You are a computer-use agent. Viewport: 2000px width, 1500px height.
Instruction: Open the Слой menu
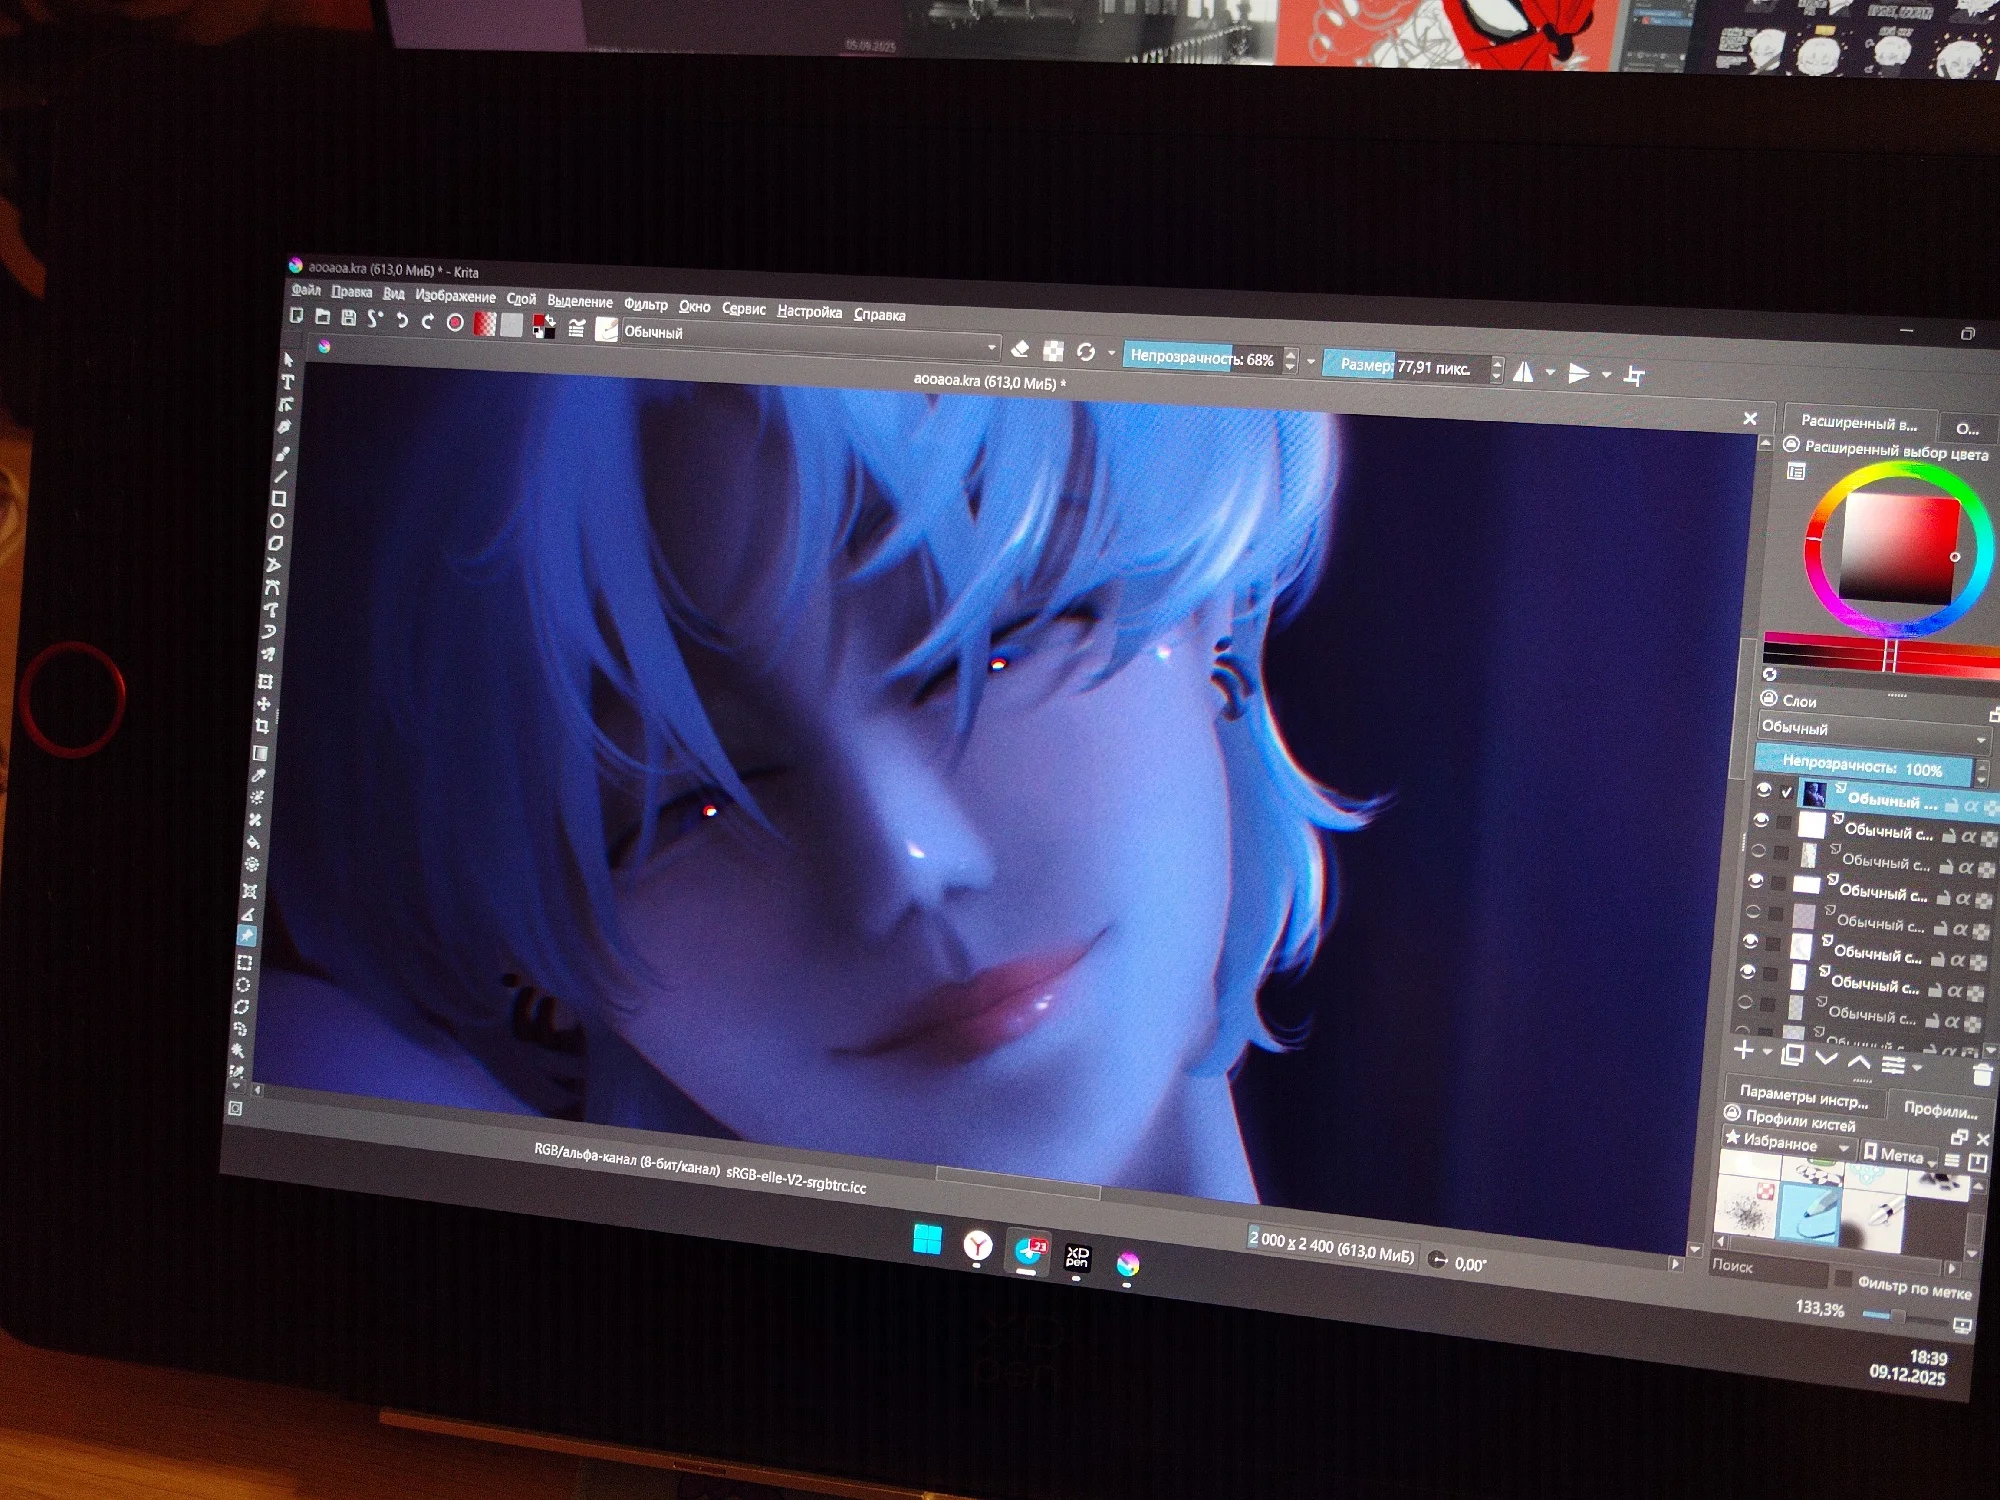[x=521, y=299]
